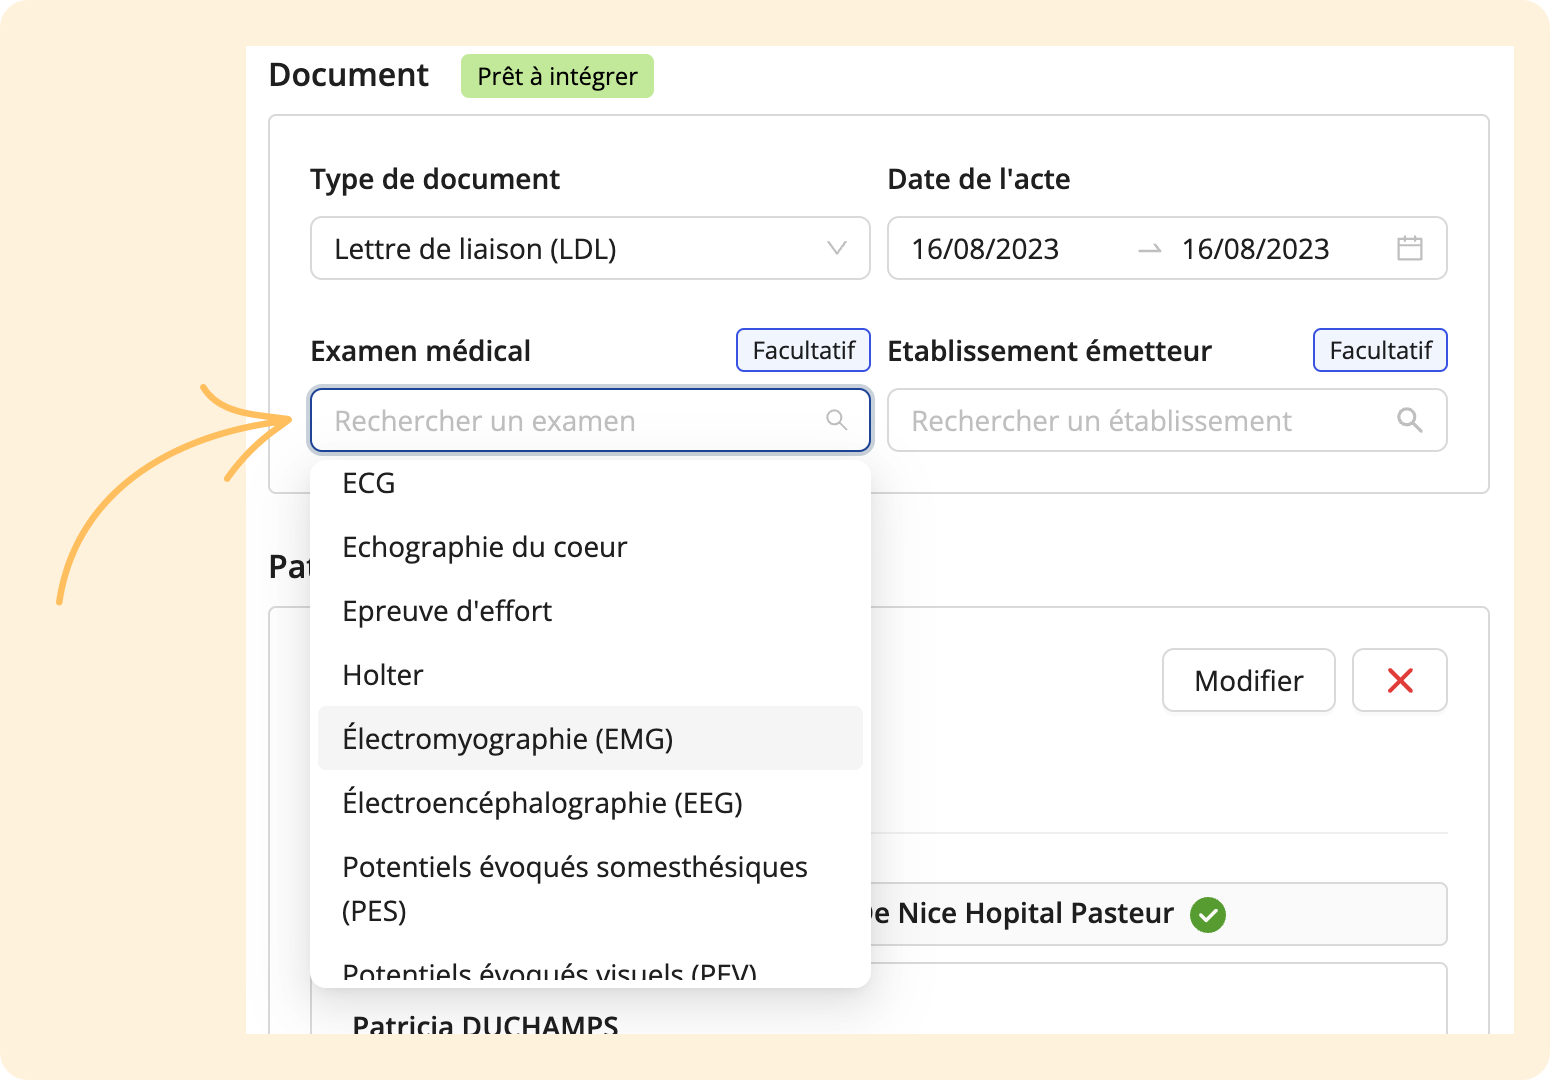Expand the Type de document chevron
The image size is (1550, 1080).
click(x=837, y=248)
